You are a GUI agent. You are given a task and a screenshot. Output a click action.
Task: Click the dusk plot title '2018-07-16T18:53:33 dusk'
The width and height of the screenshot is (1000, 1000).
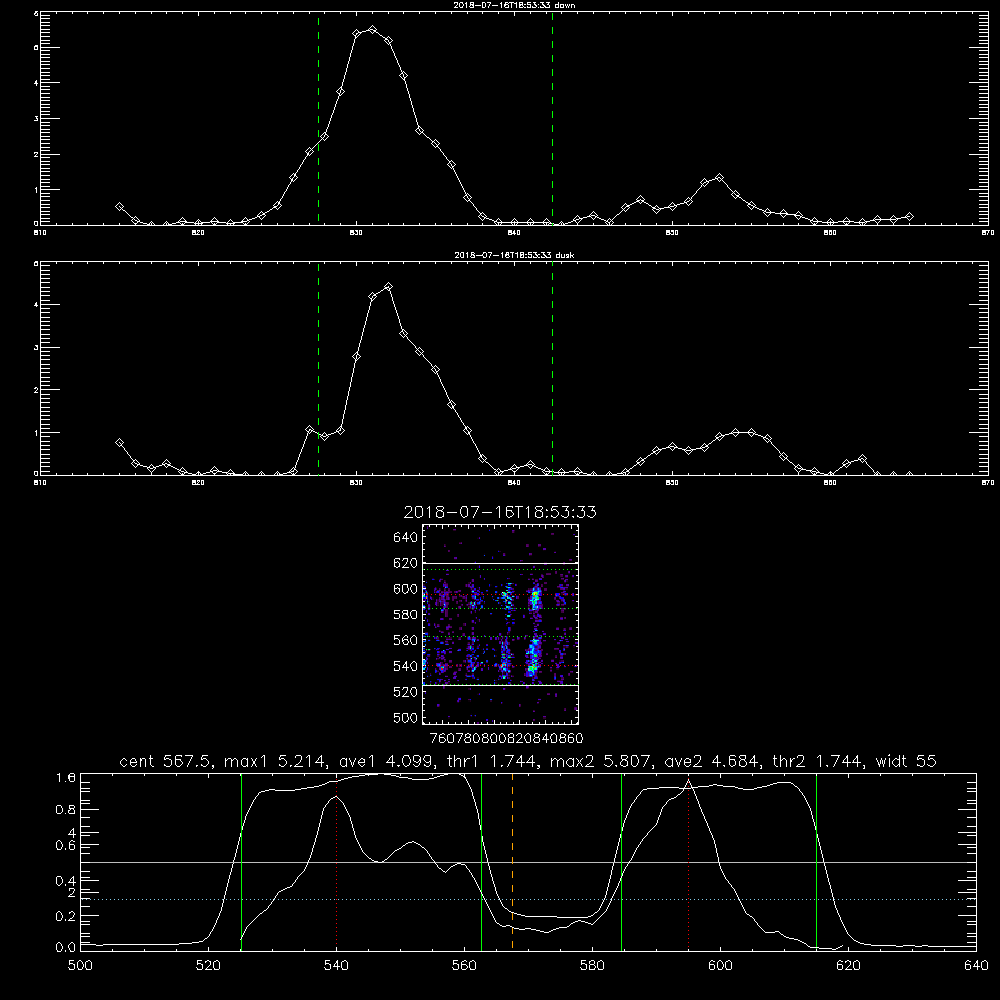click(514, 255)
